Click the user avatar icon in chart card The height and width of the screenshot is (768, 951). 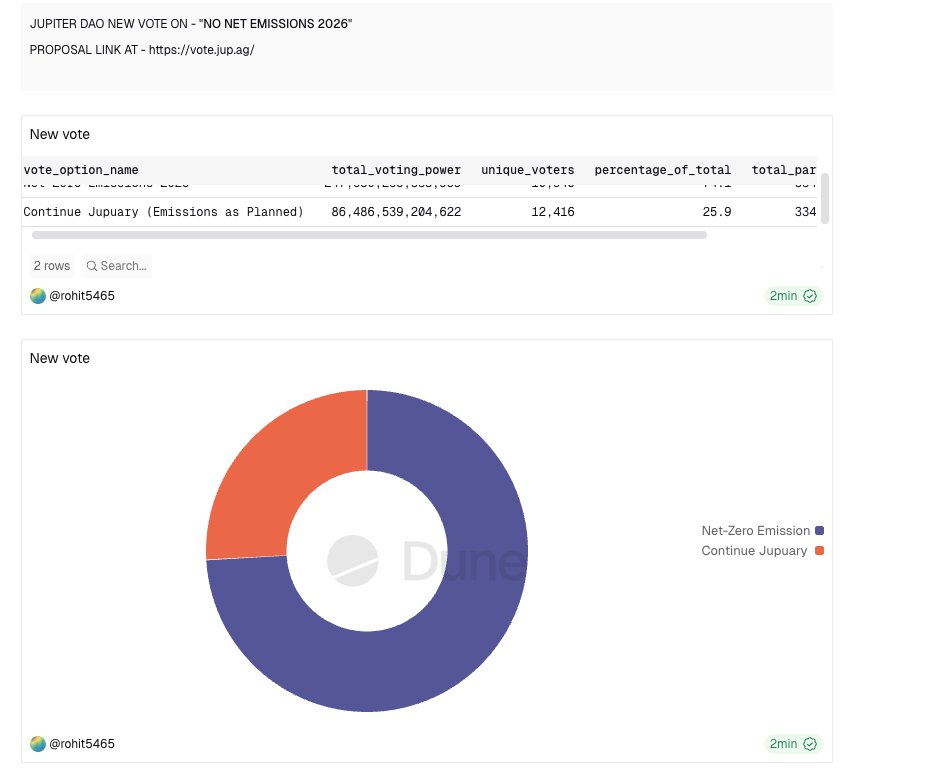click(38, 744)
